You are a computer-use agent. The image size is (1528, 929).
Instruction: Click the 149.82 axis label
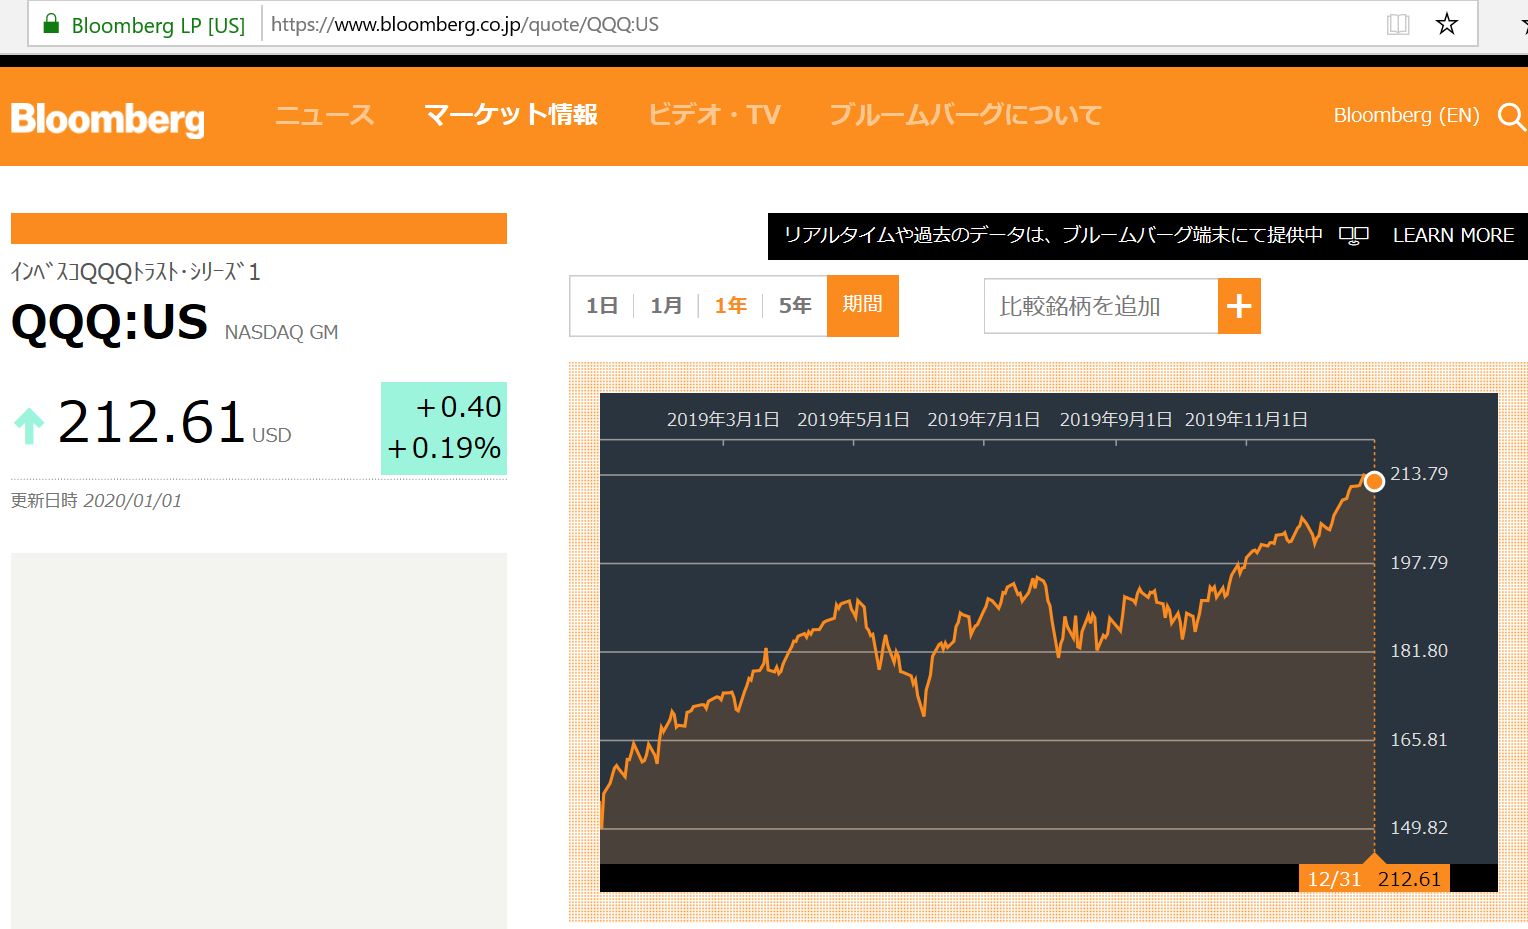click(1419, 828)
